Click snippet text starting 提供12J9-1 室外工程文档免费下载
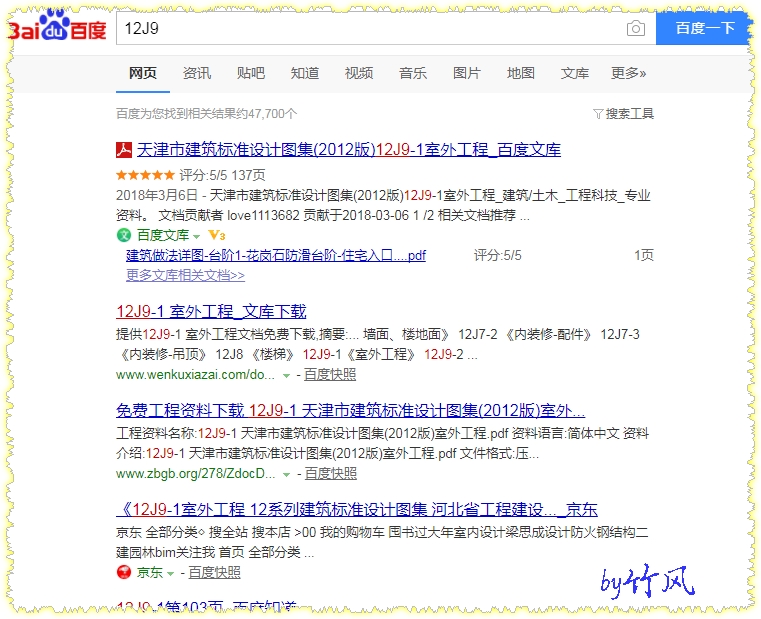The height and width of the screenshot is (619, 761). coord(378,345)
